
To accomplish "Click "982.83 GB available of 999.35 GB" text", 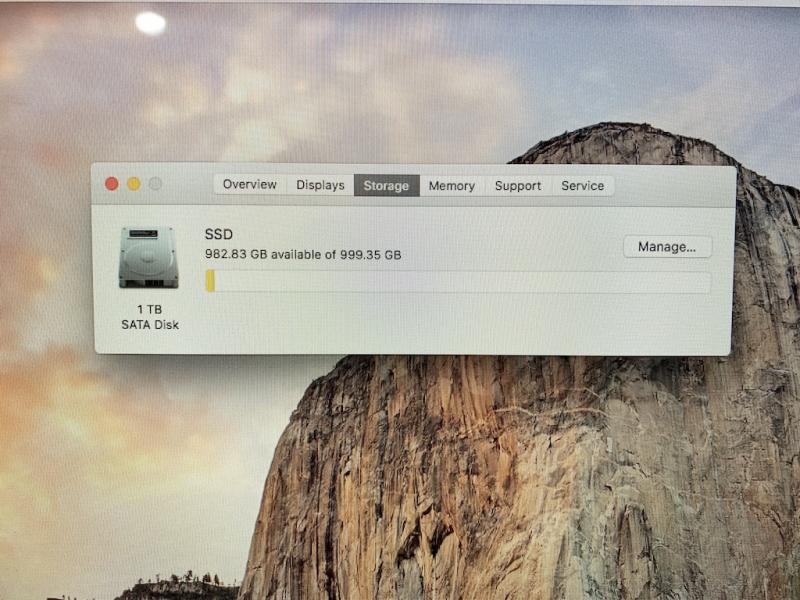I will [303, 254].
